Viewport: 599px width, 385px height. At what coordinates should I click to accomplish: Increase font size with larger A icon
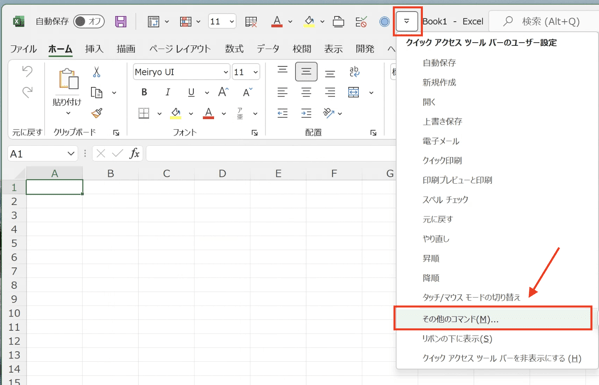[223, 92]
